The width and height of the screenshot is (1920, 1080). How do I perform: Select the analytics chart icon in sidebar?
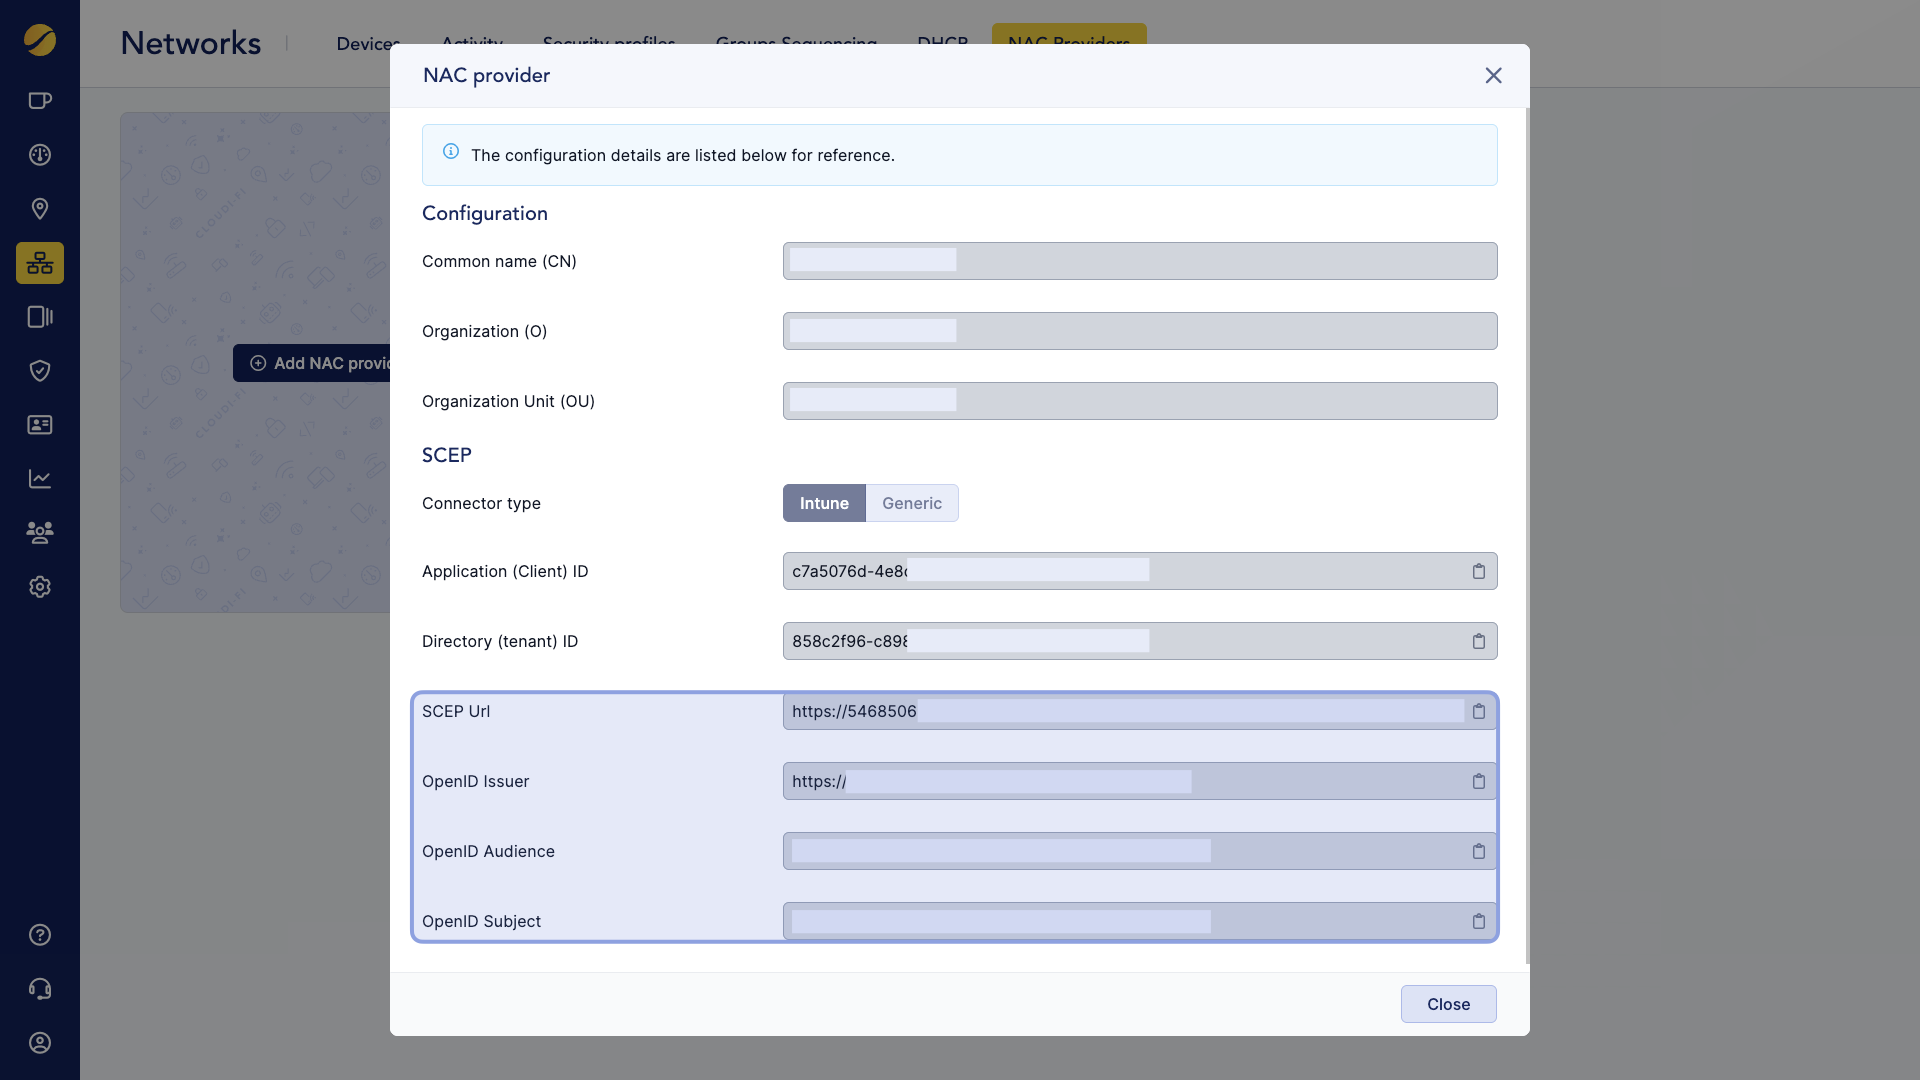coord(40,479)
